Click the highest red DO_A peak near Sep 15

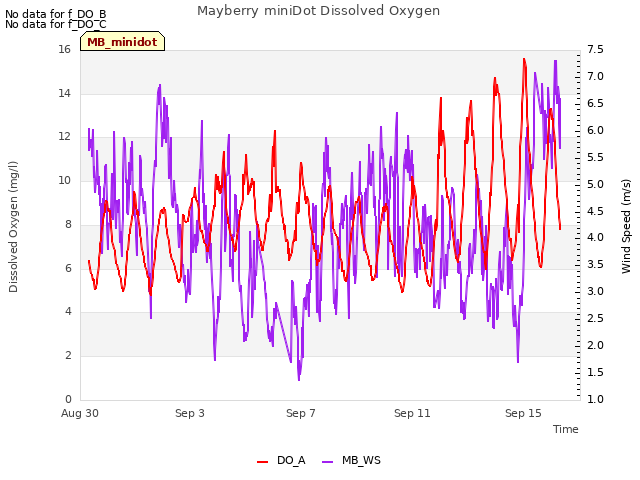pos(524,60)
